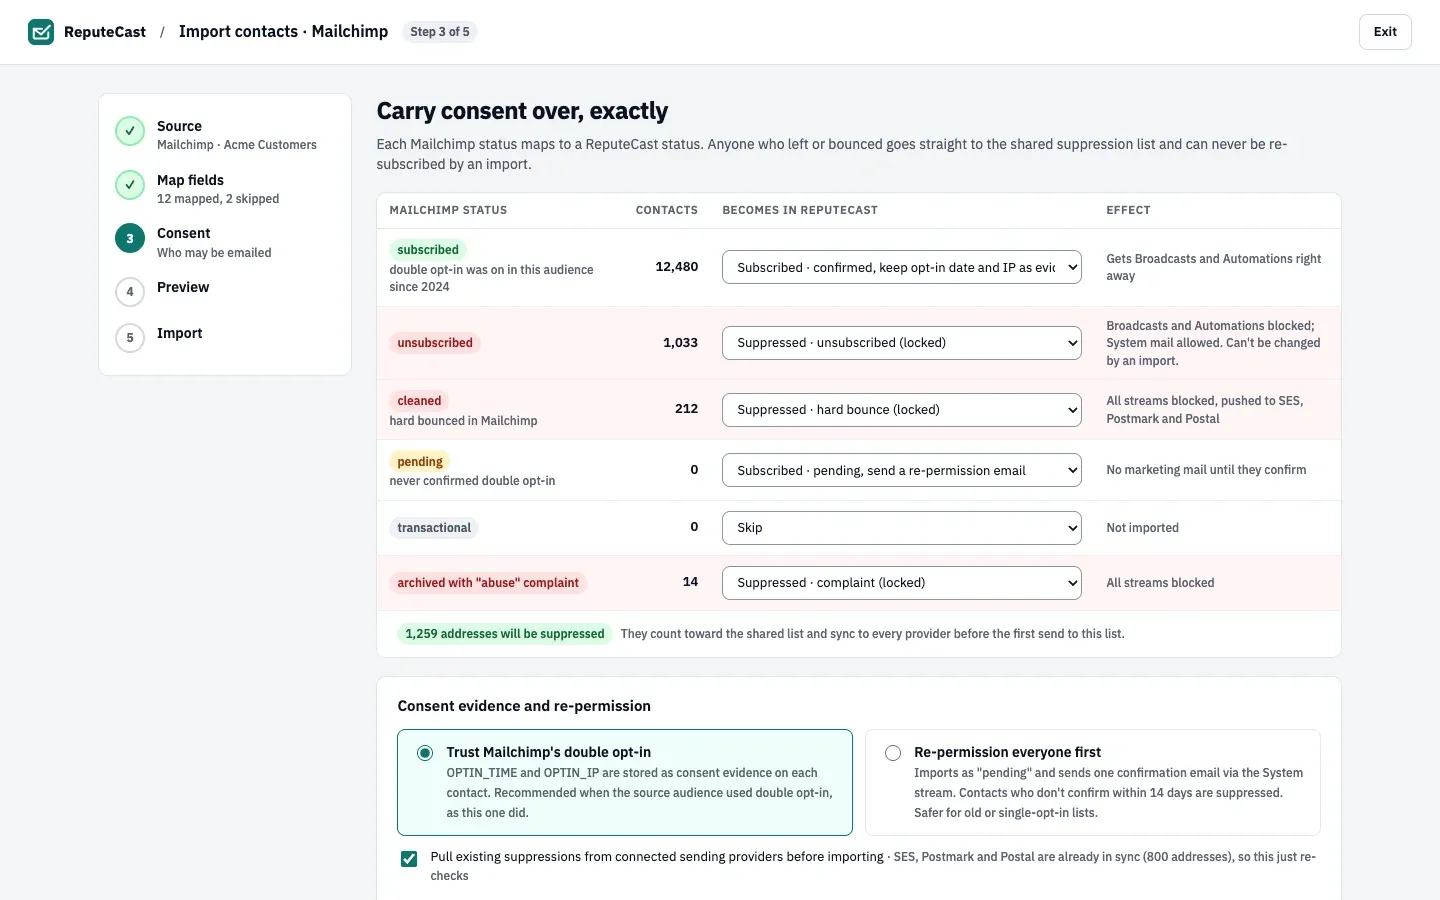This screenshot has height=900, width=1440.
Task: Open the cleaned status mapping dropdown
Action: point(902,410)
